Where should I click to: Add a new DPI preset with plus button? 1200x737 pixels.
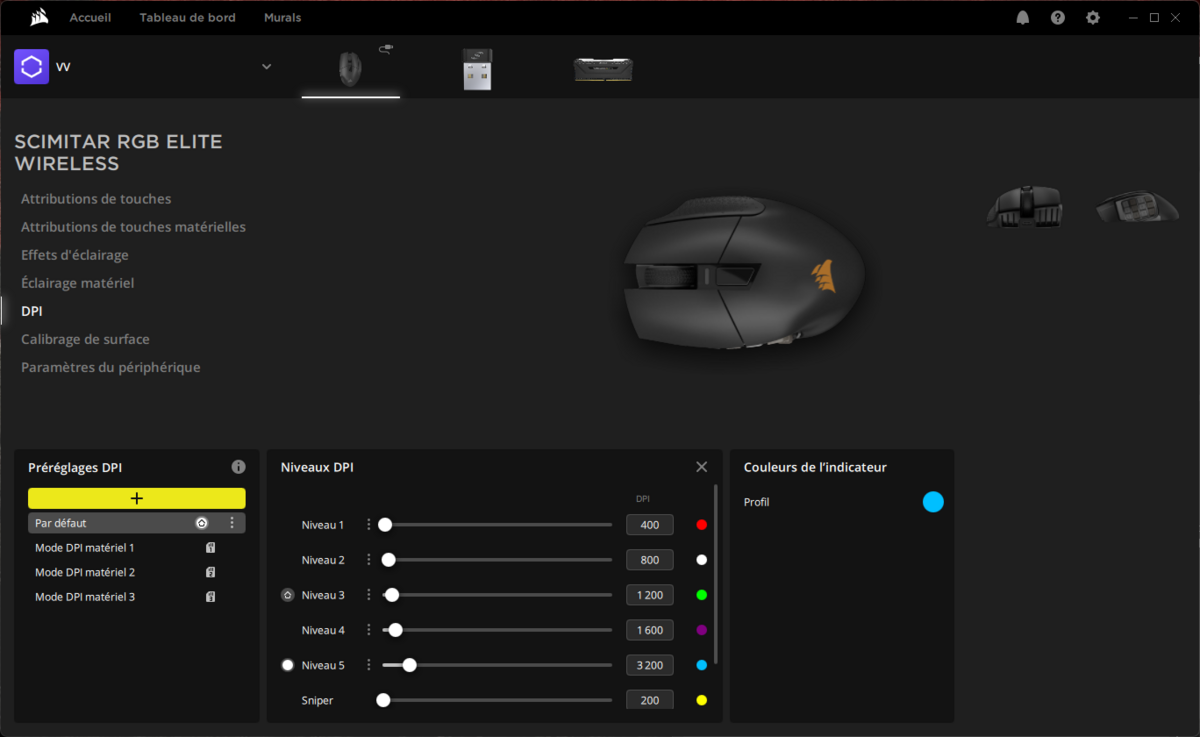[x=137, y=498]
